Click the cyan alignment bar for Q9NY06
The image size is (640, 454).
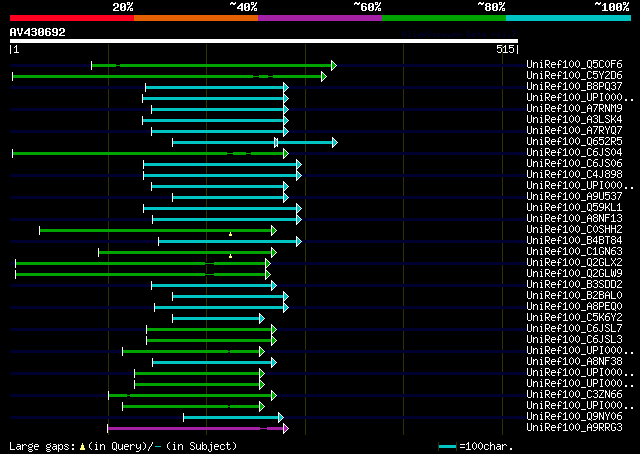pyautogui.click(x=231, y=418)
